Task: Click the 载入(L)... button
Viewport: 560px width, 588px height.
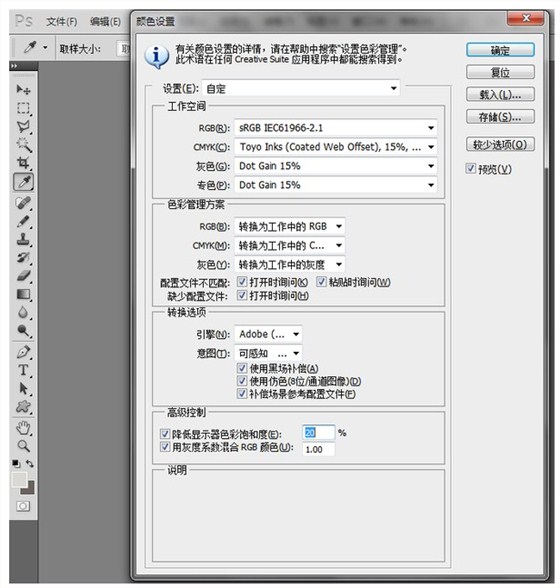Action: [500, 94]
